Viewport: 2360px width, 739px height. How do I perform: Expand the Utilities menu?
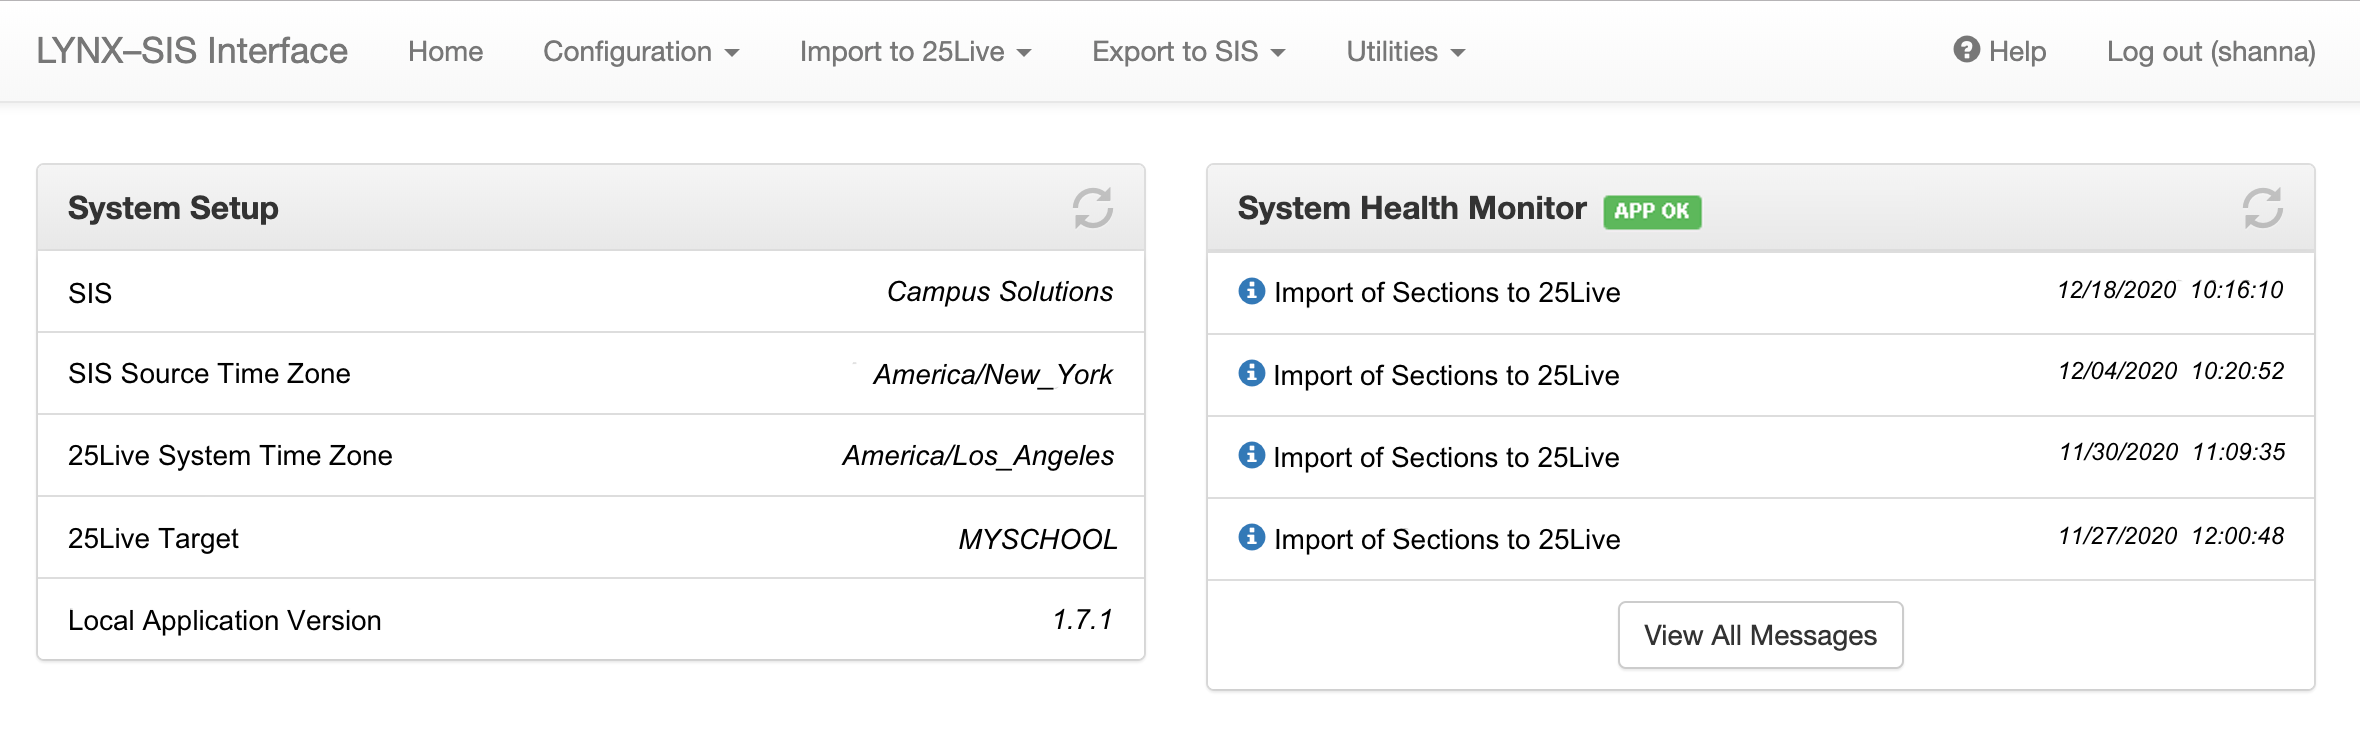point(1405,51)
